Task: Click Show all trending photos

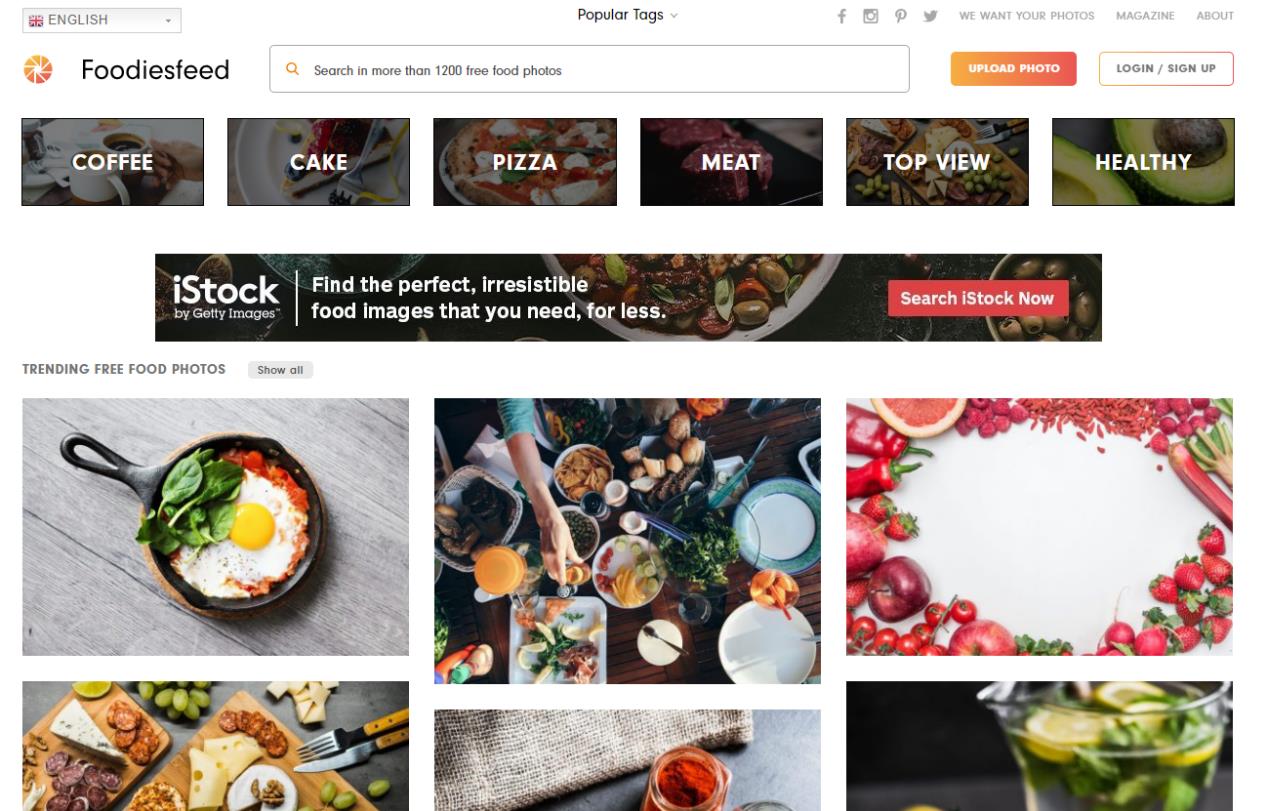Action: coord(280,370)
